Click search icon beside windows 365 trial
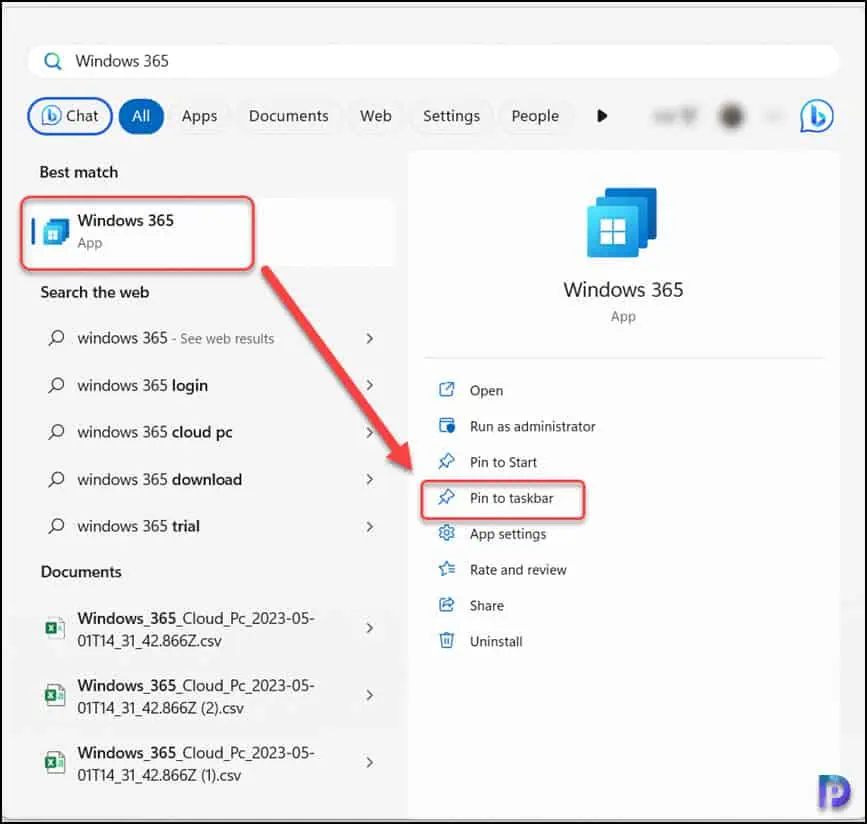The width and height of the screenshot is (867, 824). coord(56,526)
